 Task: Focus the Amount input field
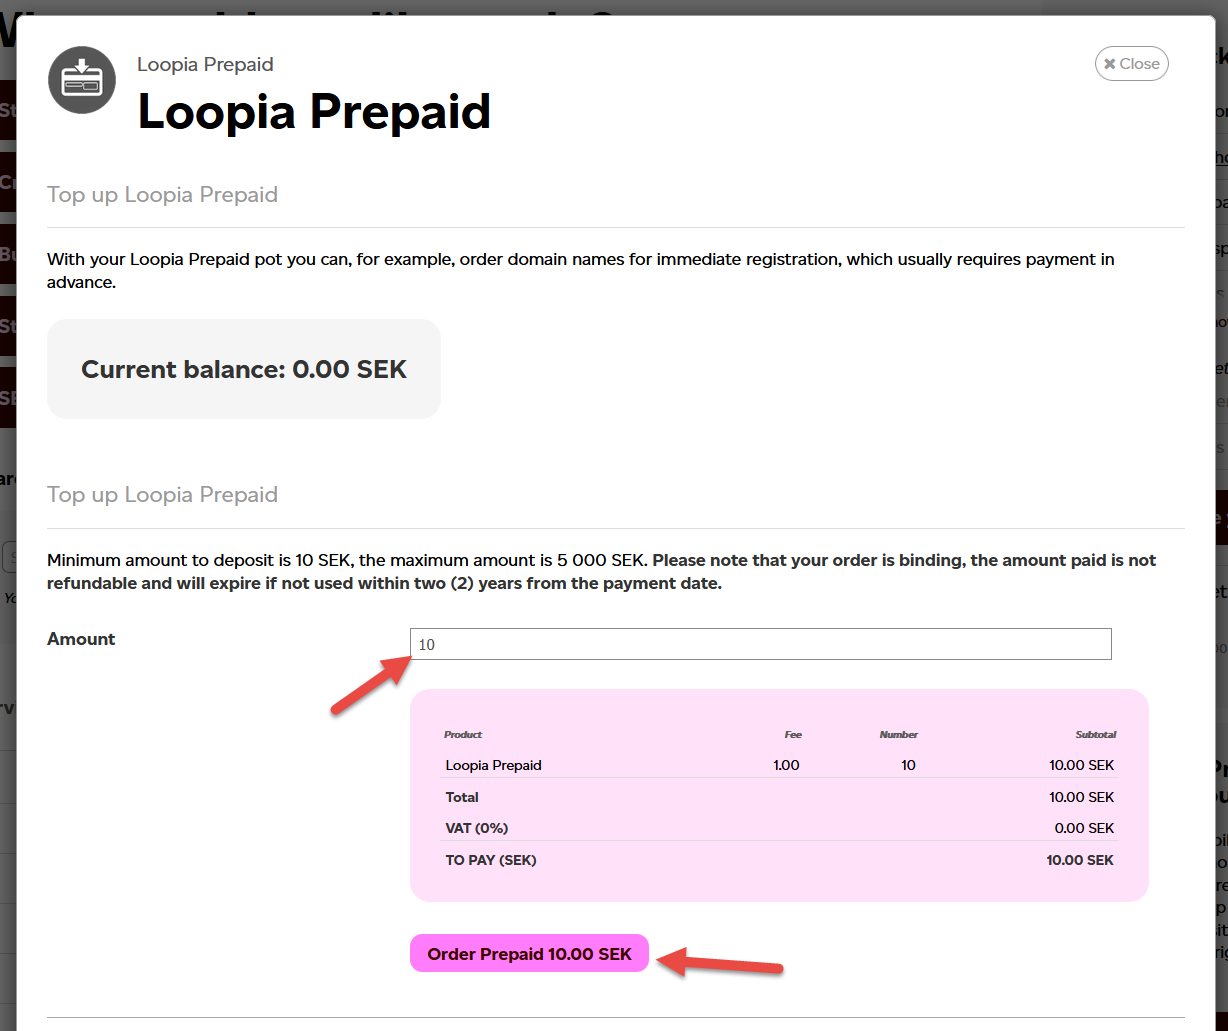pyautogui.click(x=760, y=644)
